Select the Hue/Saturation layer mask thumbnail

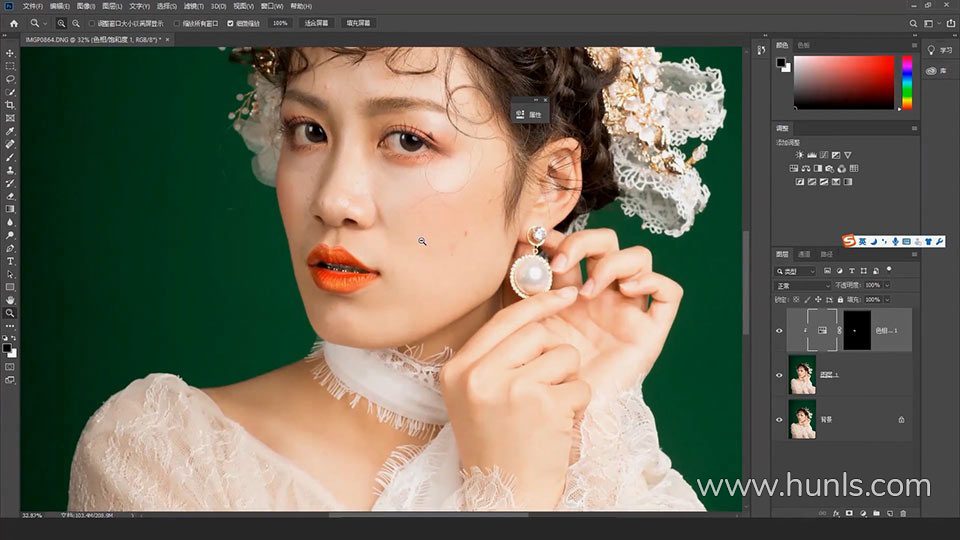coord(857,331)
